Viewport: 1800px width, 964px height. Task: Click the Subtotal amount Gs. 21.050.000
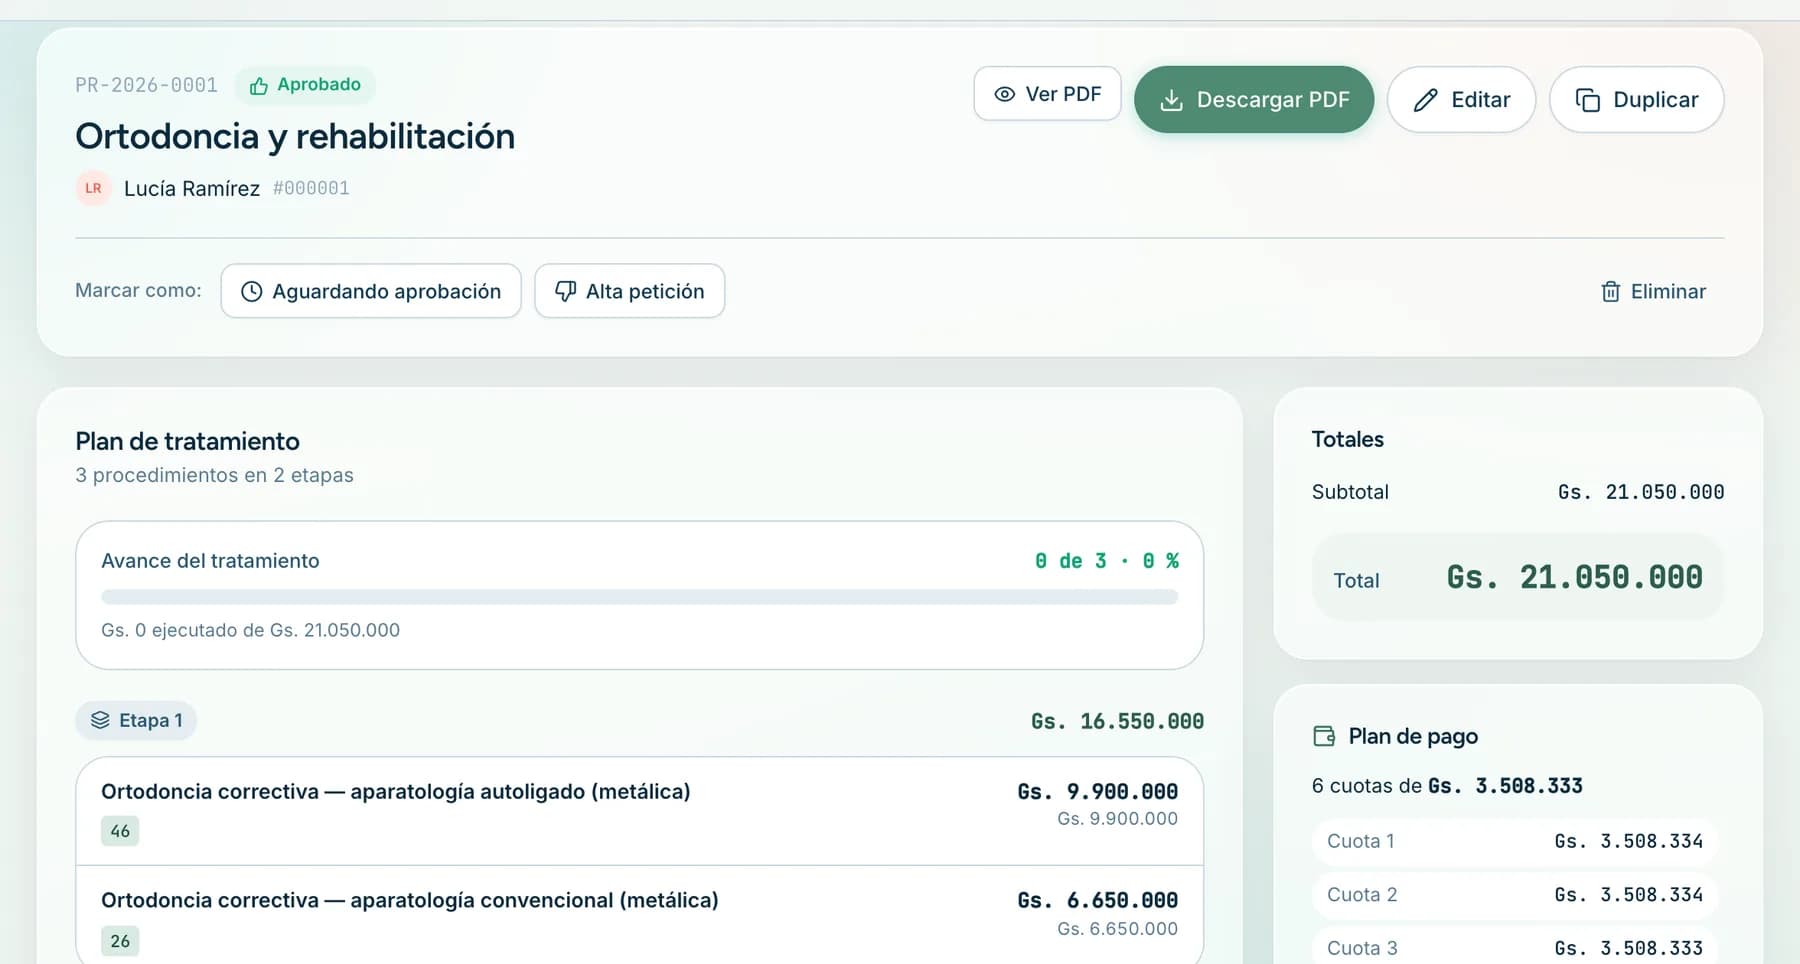1641,492
